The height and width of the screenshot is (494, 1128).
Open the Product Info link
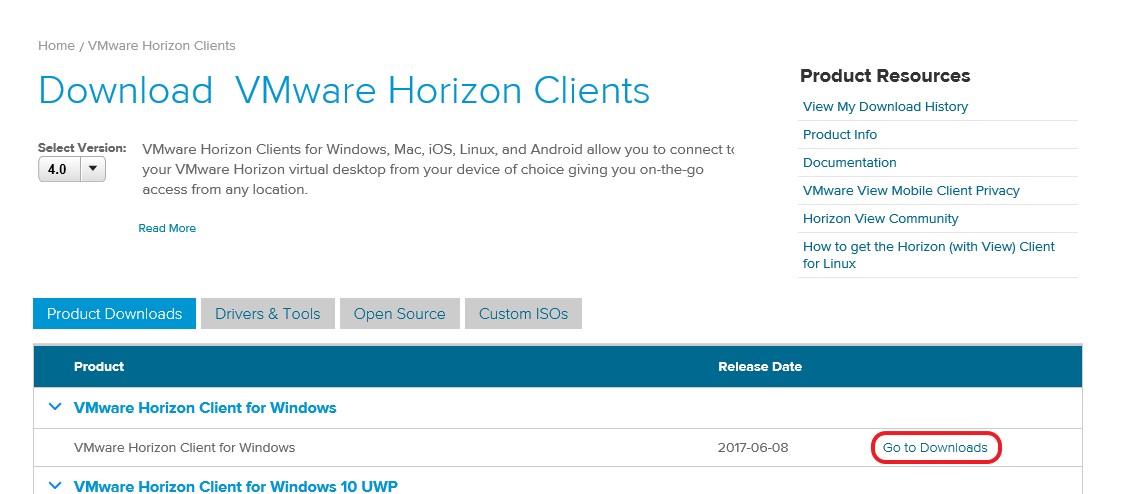(840, 134)
